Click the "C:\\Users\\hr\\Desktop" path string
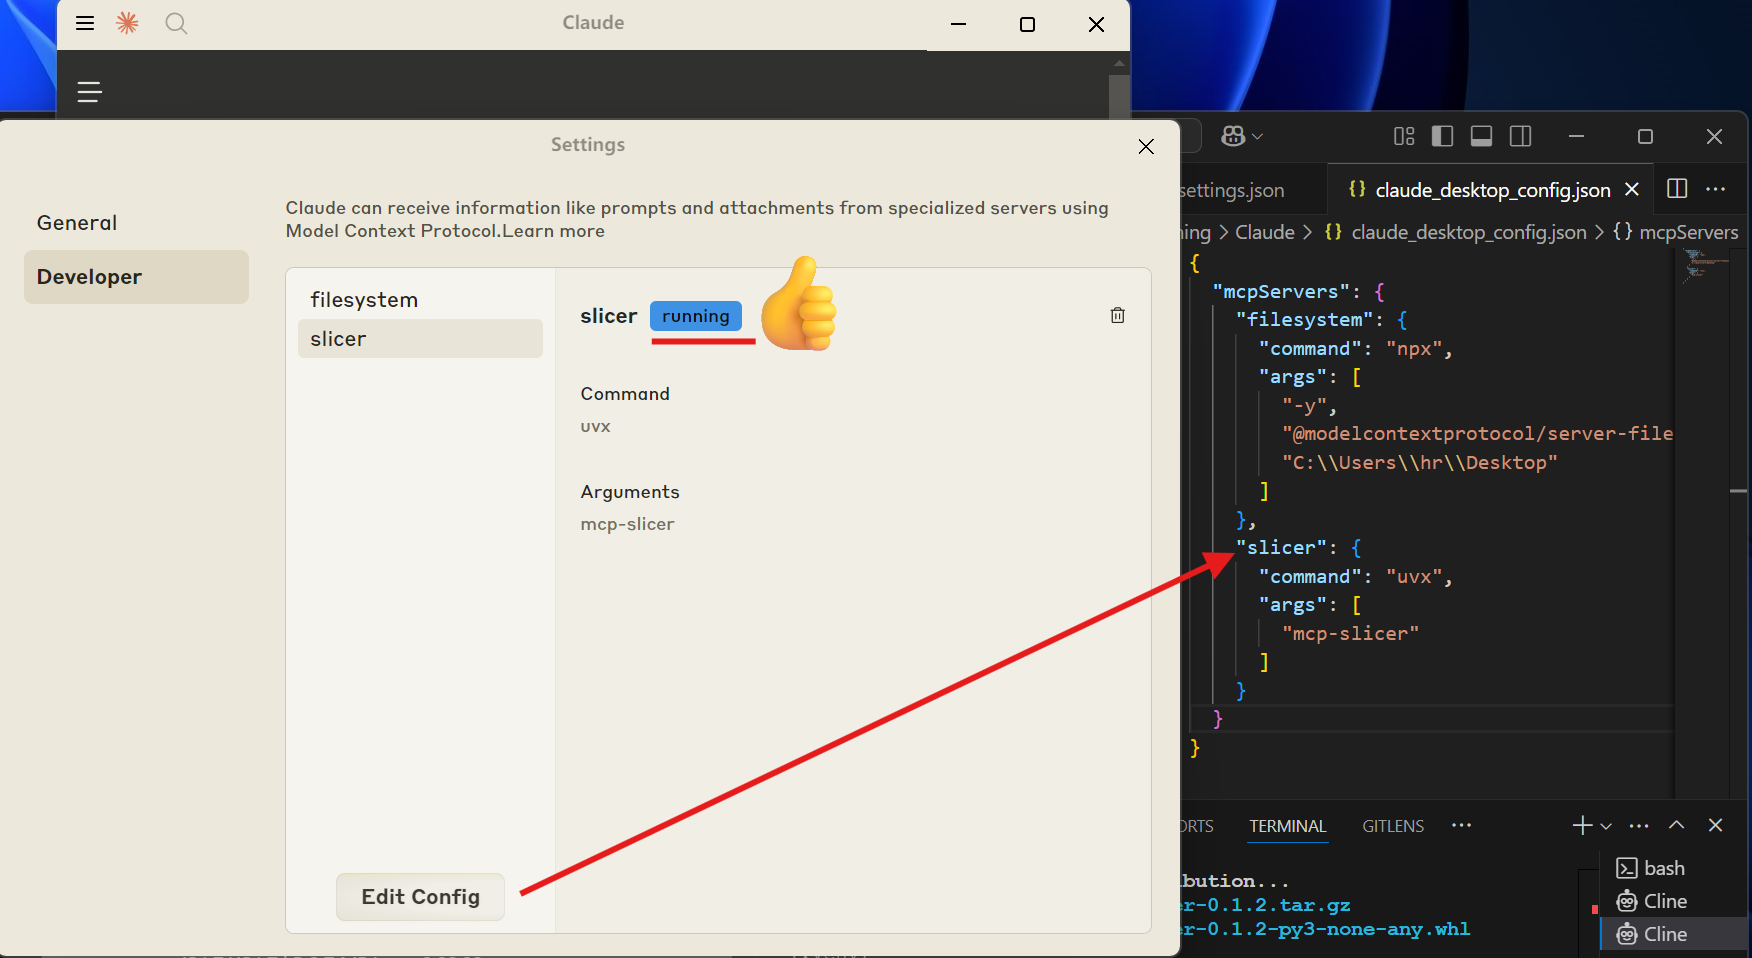Screen dimensions: 1752x958 coord(1420,463)
